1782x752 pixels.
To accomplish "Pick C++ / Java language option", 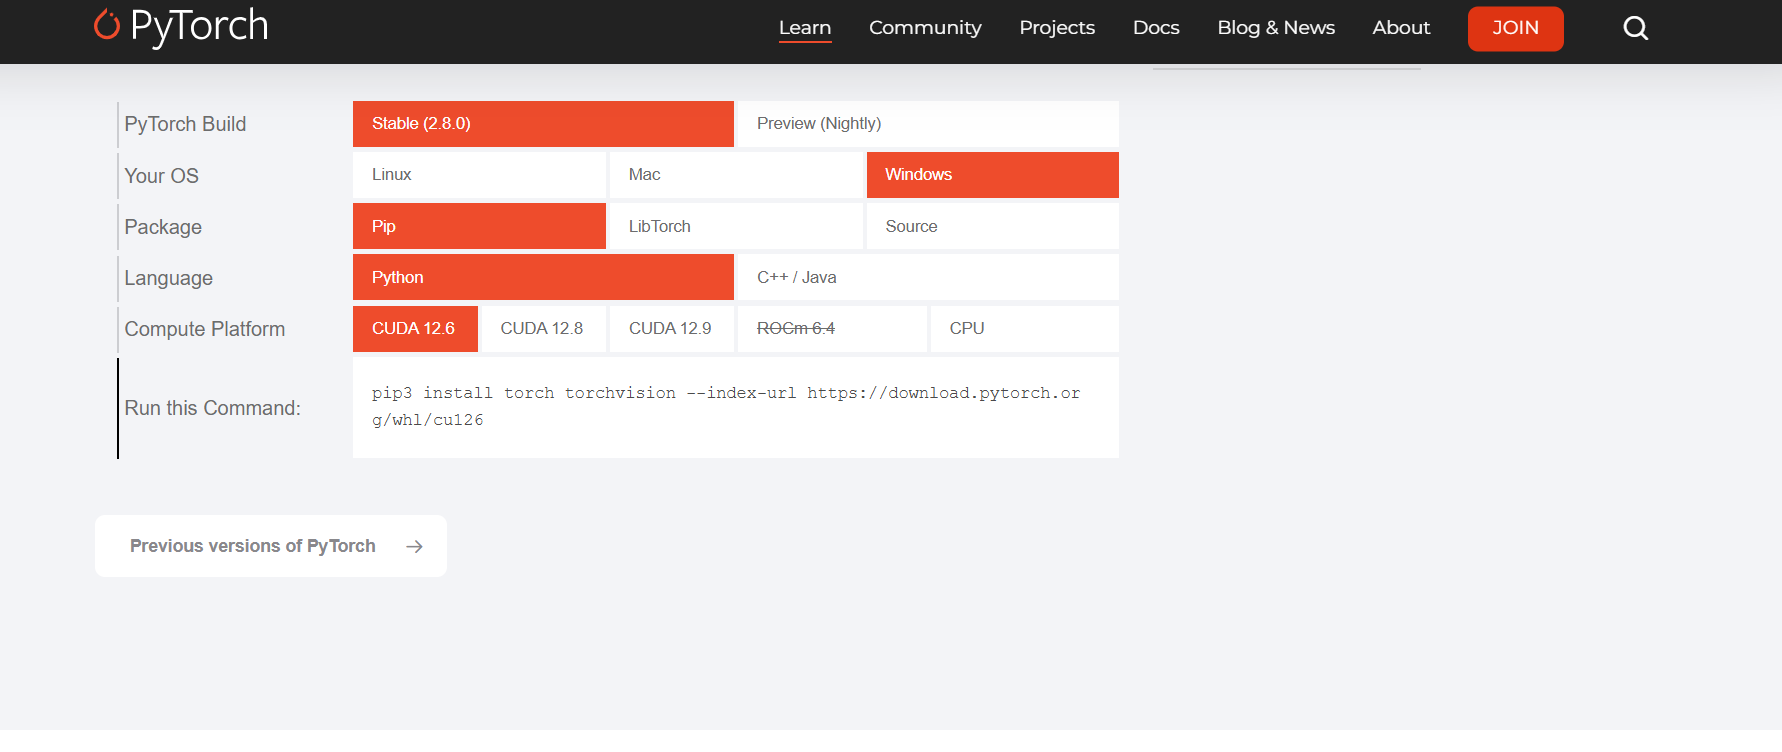I will pos(926,278).
